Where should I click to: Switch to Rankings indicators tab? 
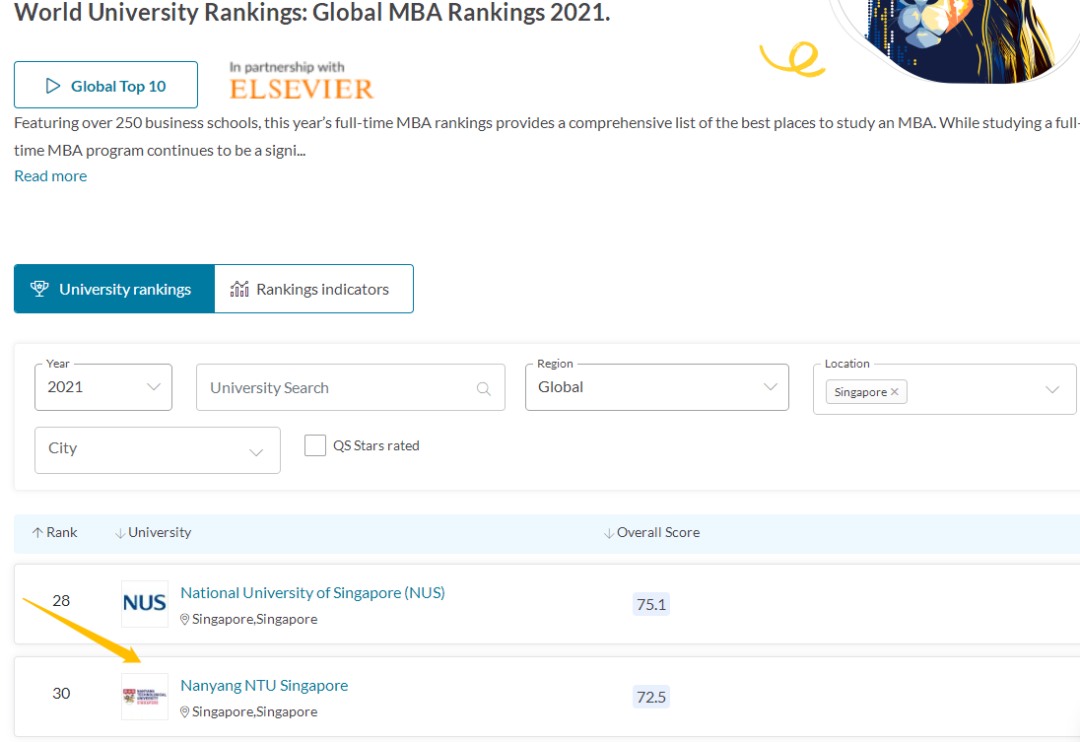pyautogui.click(x=313, y=289)
